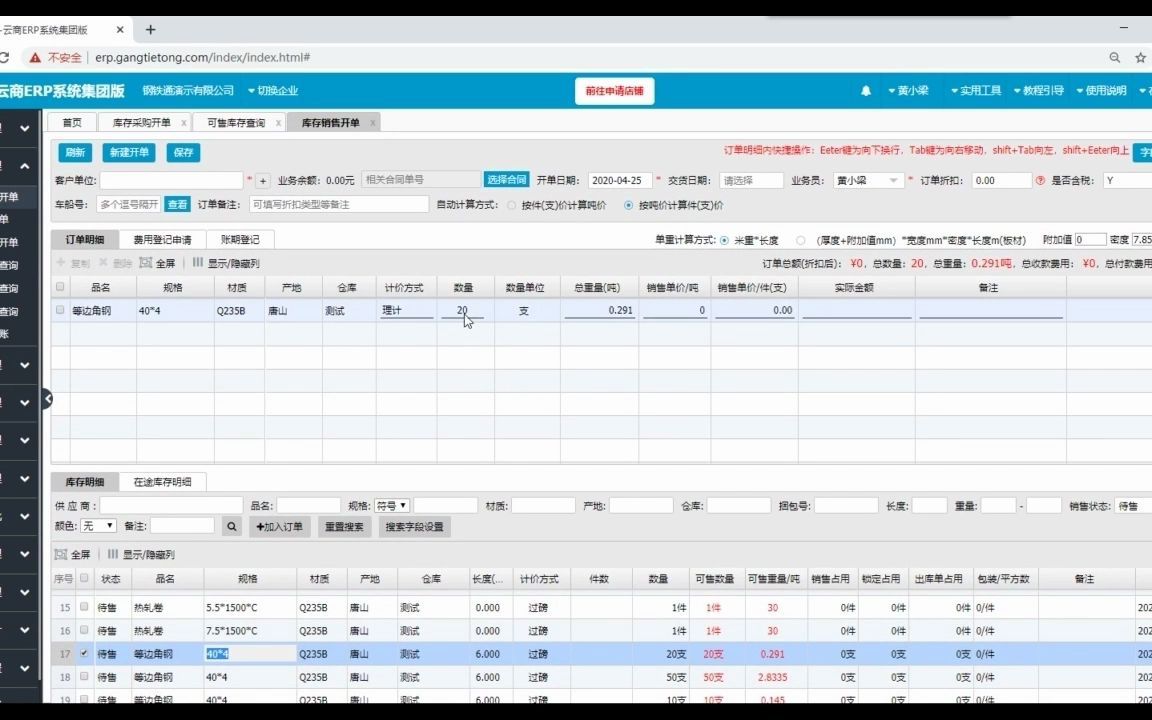Click the notification bell icon
This screenshot has height=720, width=1152.
click(866, 90)
